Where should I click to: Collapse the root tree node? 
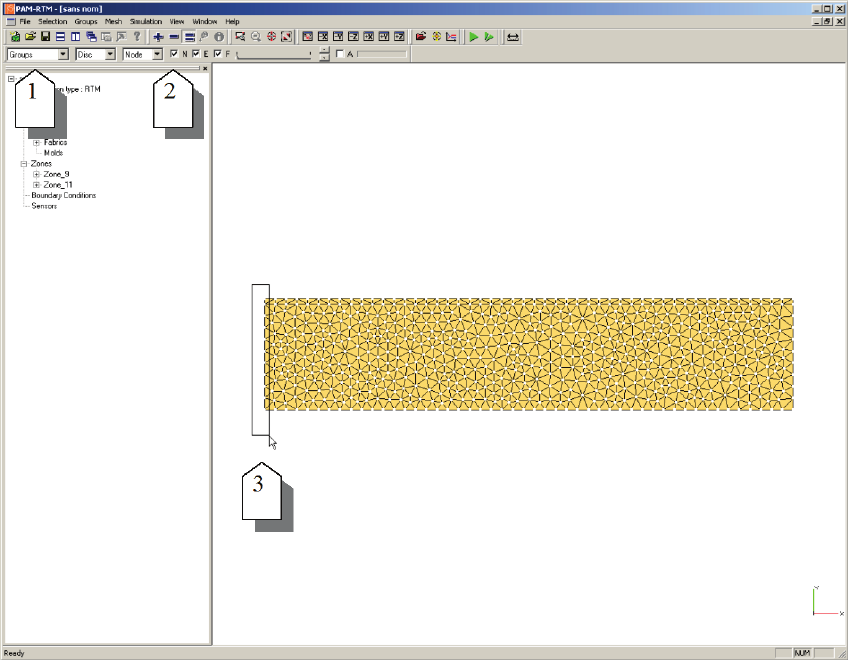[11, 79]
